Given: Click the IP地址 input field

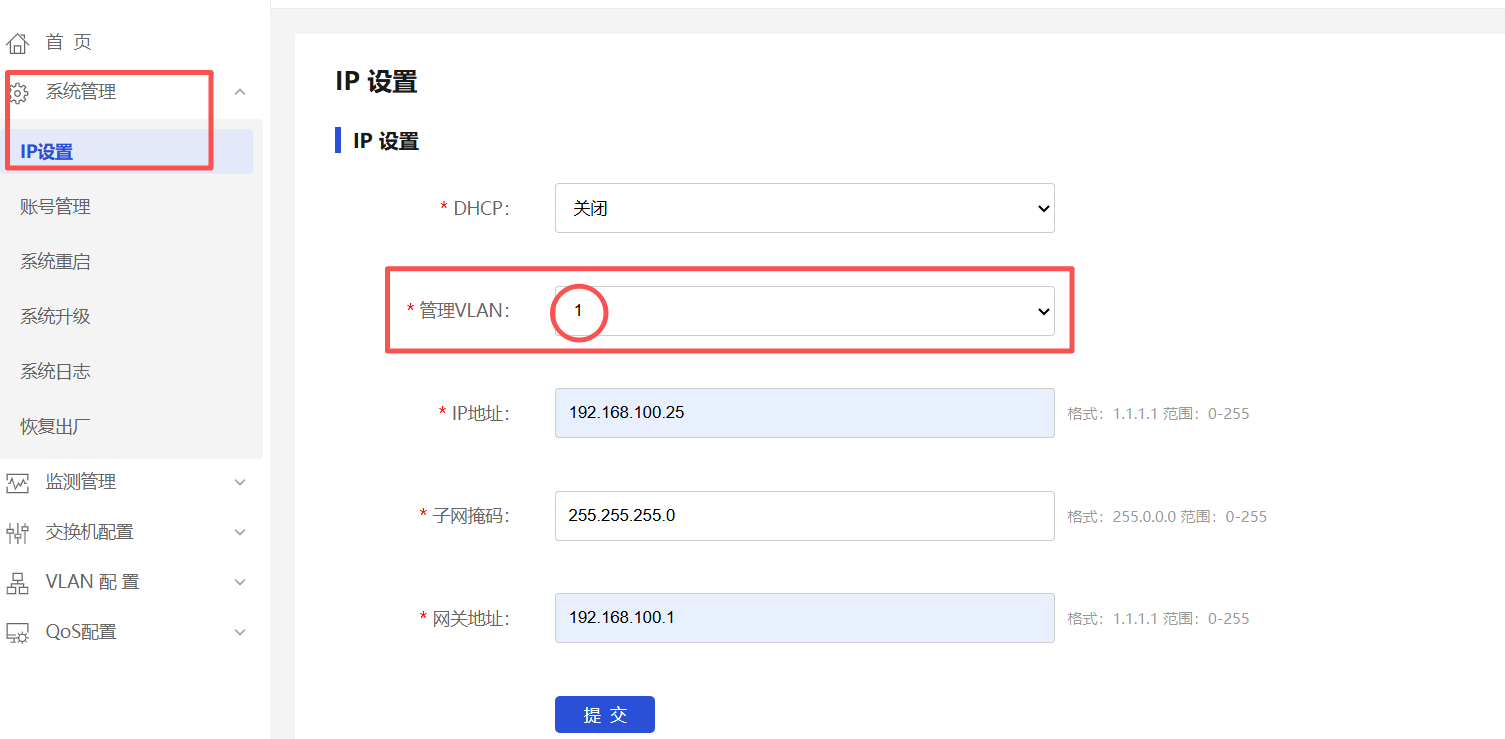Looking at the screenshot, I should point(804,413).
